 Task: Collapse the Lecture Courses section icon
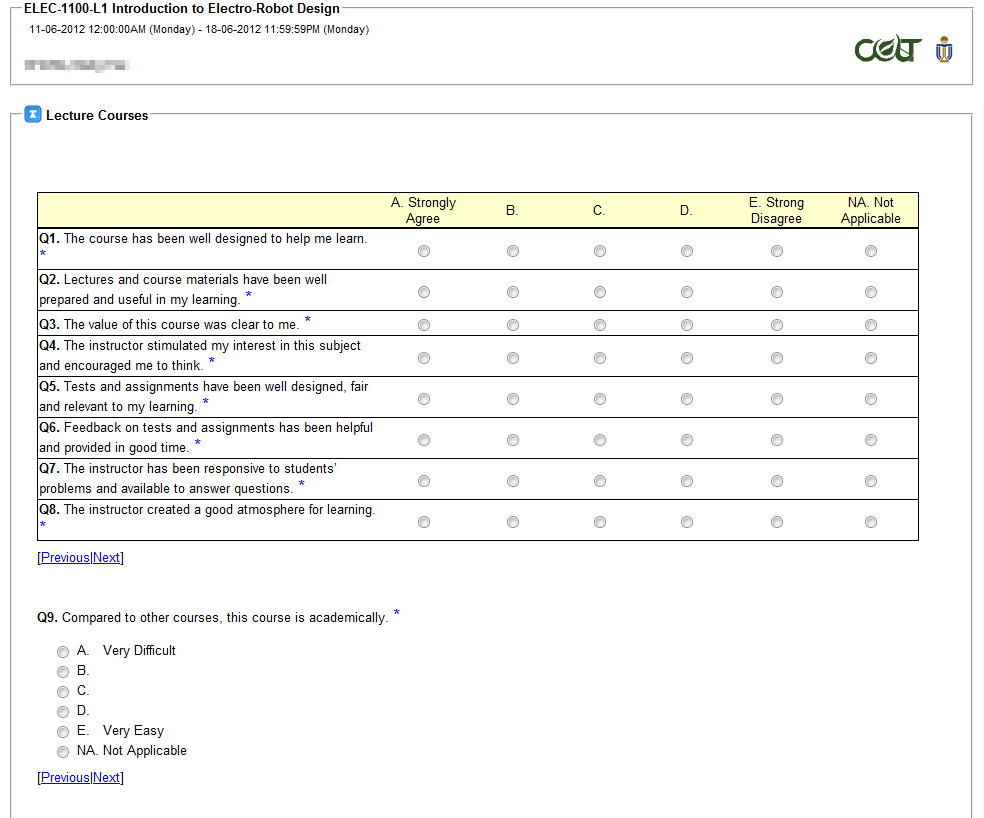click(x=32, y=115)
